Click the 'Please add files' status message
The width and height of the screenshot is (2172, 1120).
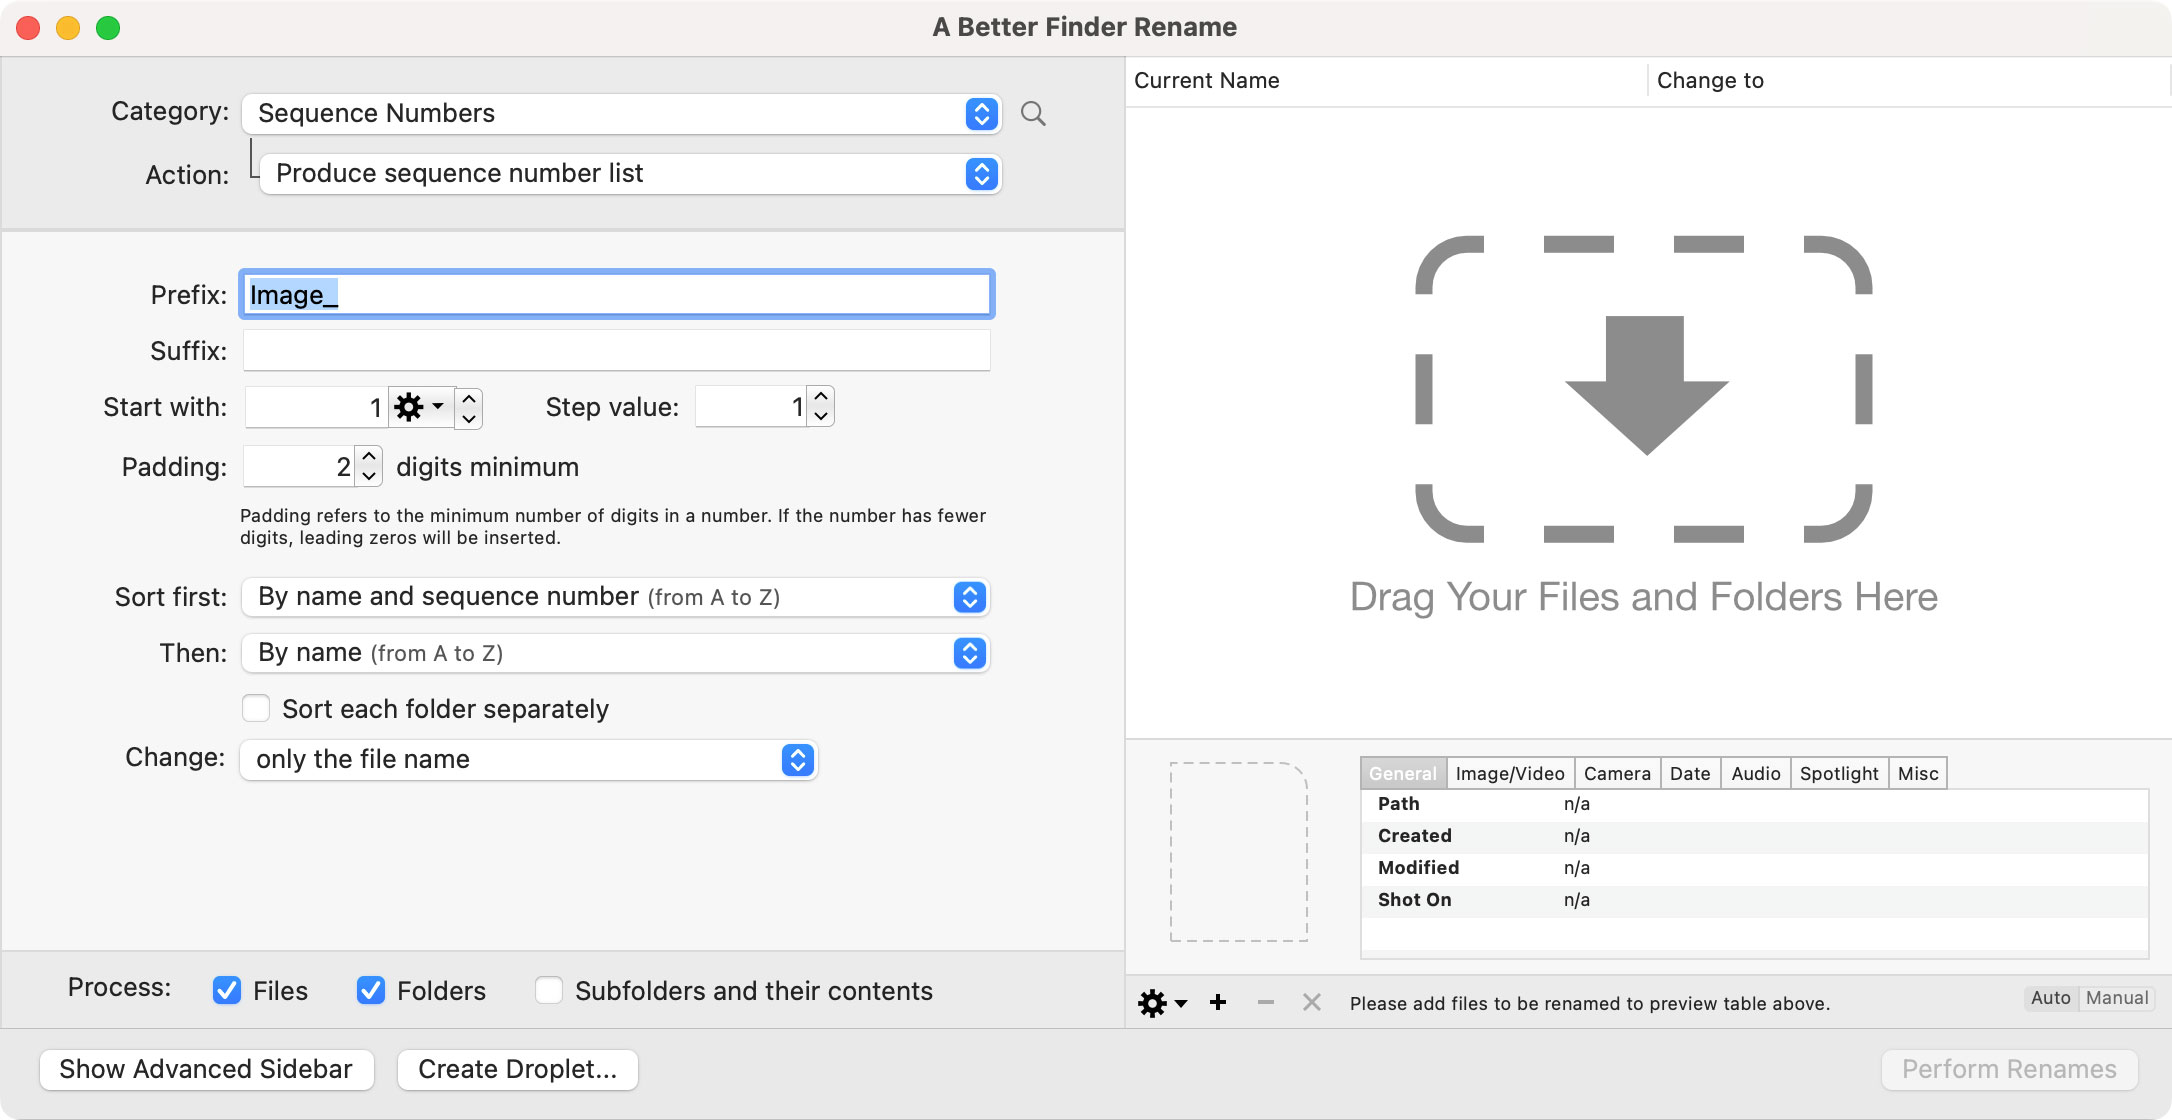click(1590, 1003)
